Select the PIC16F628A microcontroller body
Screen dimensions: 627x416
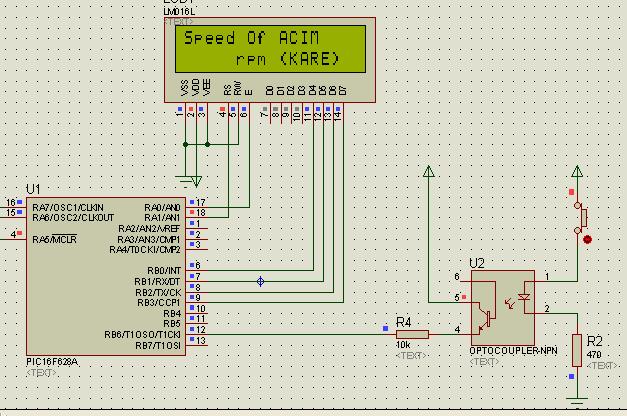(106, 276)
